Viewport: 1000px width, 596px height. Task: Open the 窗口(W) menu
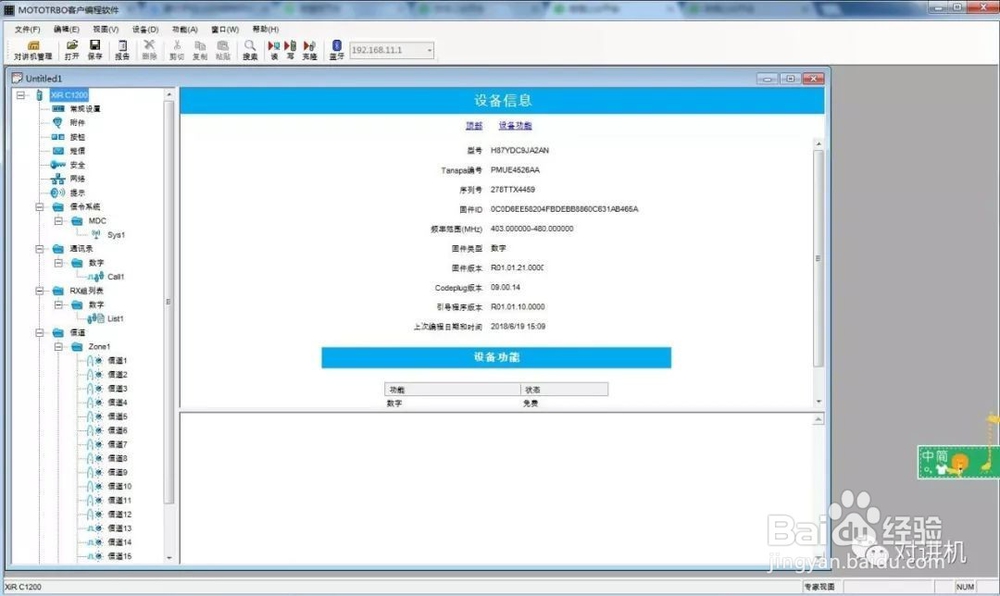[225, 29]
